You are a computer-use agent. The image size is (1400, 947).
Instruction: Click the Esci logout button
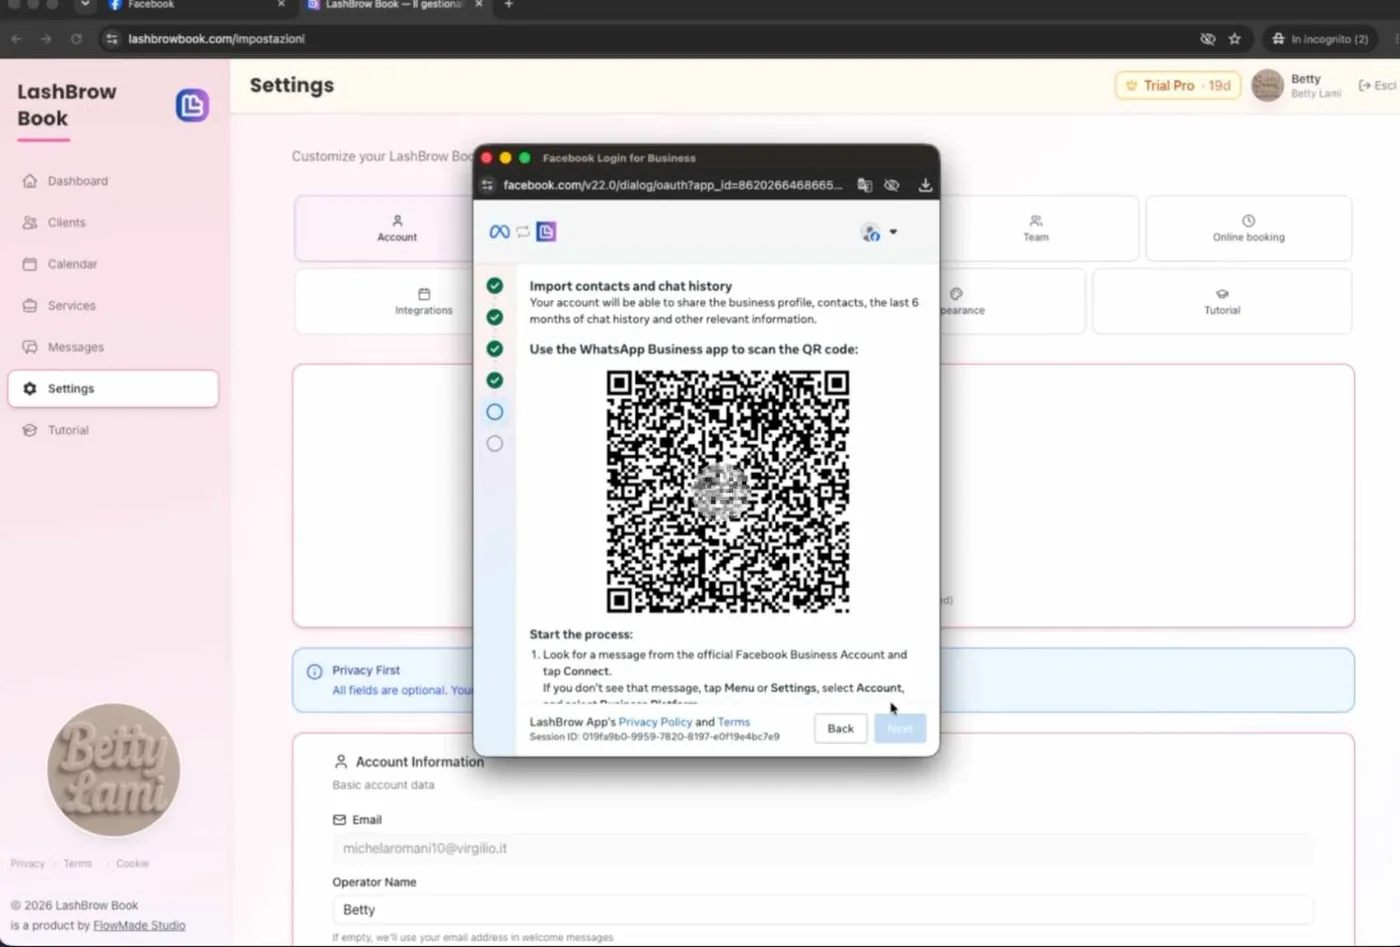(1377, 85)
